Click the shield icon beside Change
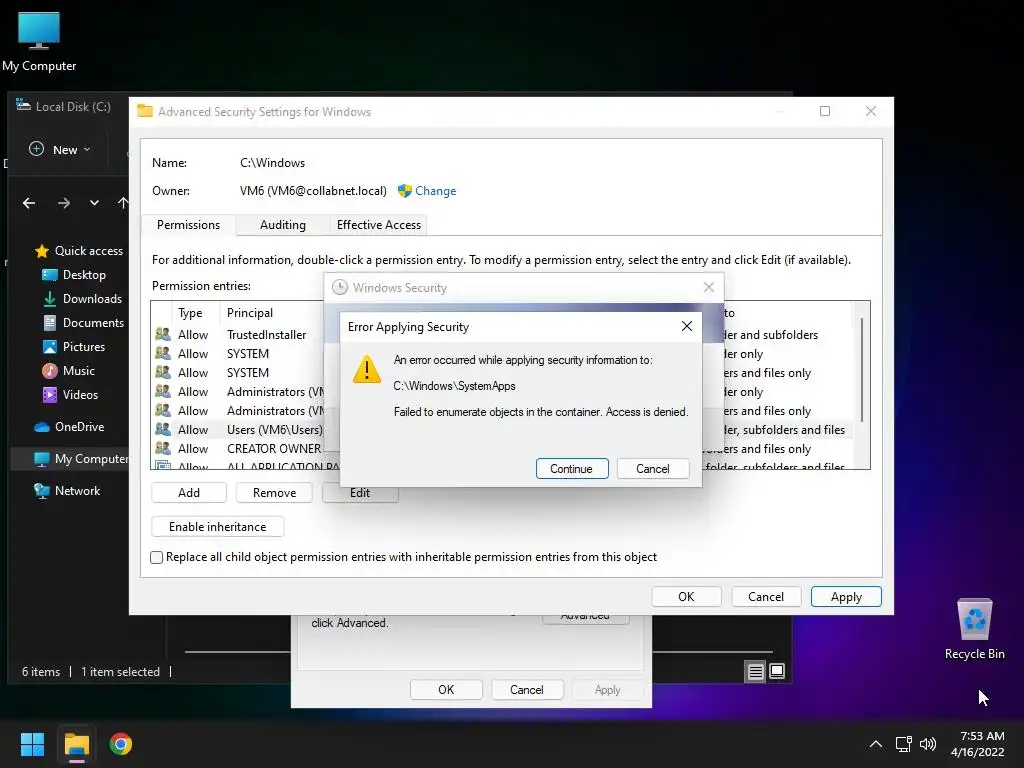 [404, 191]
